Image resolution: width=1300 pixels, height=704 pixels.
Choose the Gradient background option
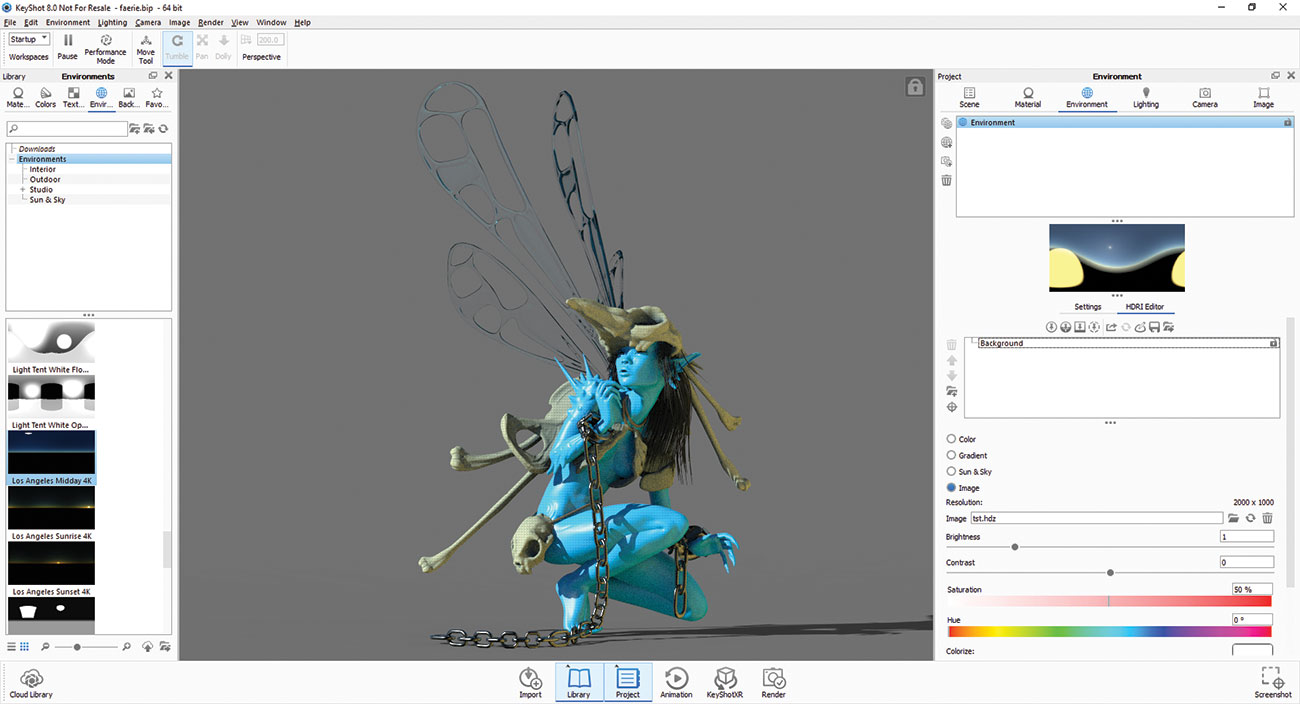[951, 455]
